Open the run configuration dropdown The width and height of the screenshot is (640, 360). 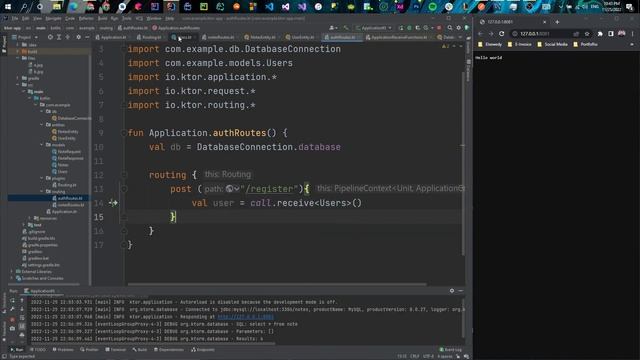pyautogui.click(x=374, y=28)
